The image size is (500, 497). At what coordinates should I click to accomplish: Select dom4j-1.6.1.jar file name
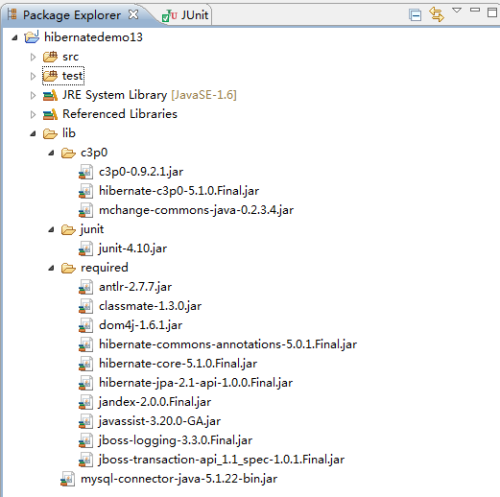click(x=141, y=325)
